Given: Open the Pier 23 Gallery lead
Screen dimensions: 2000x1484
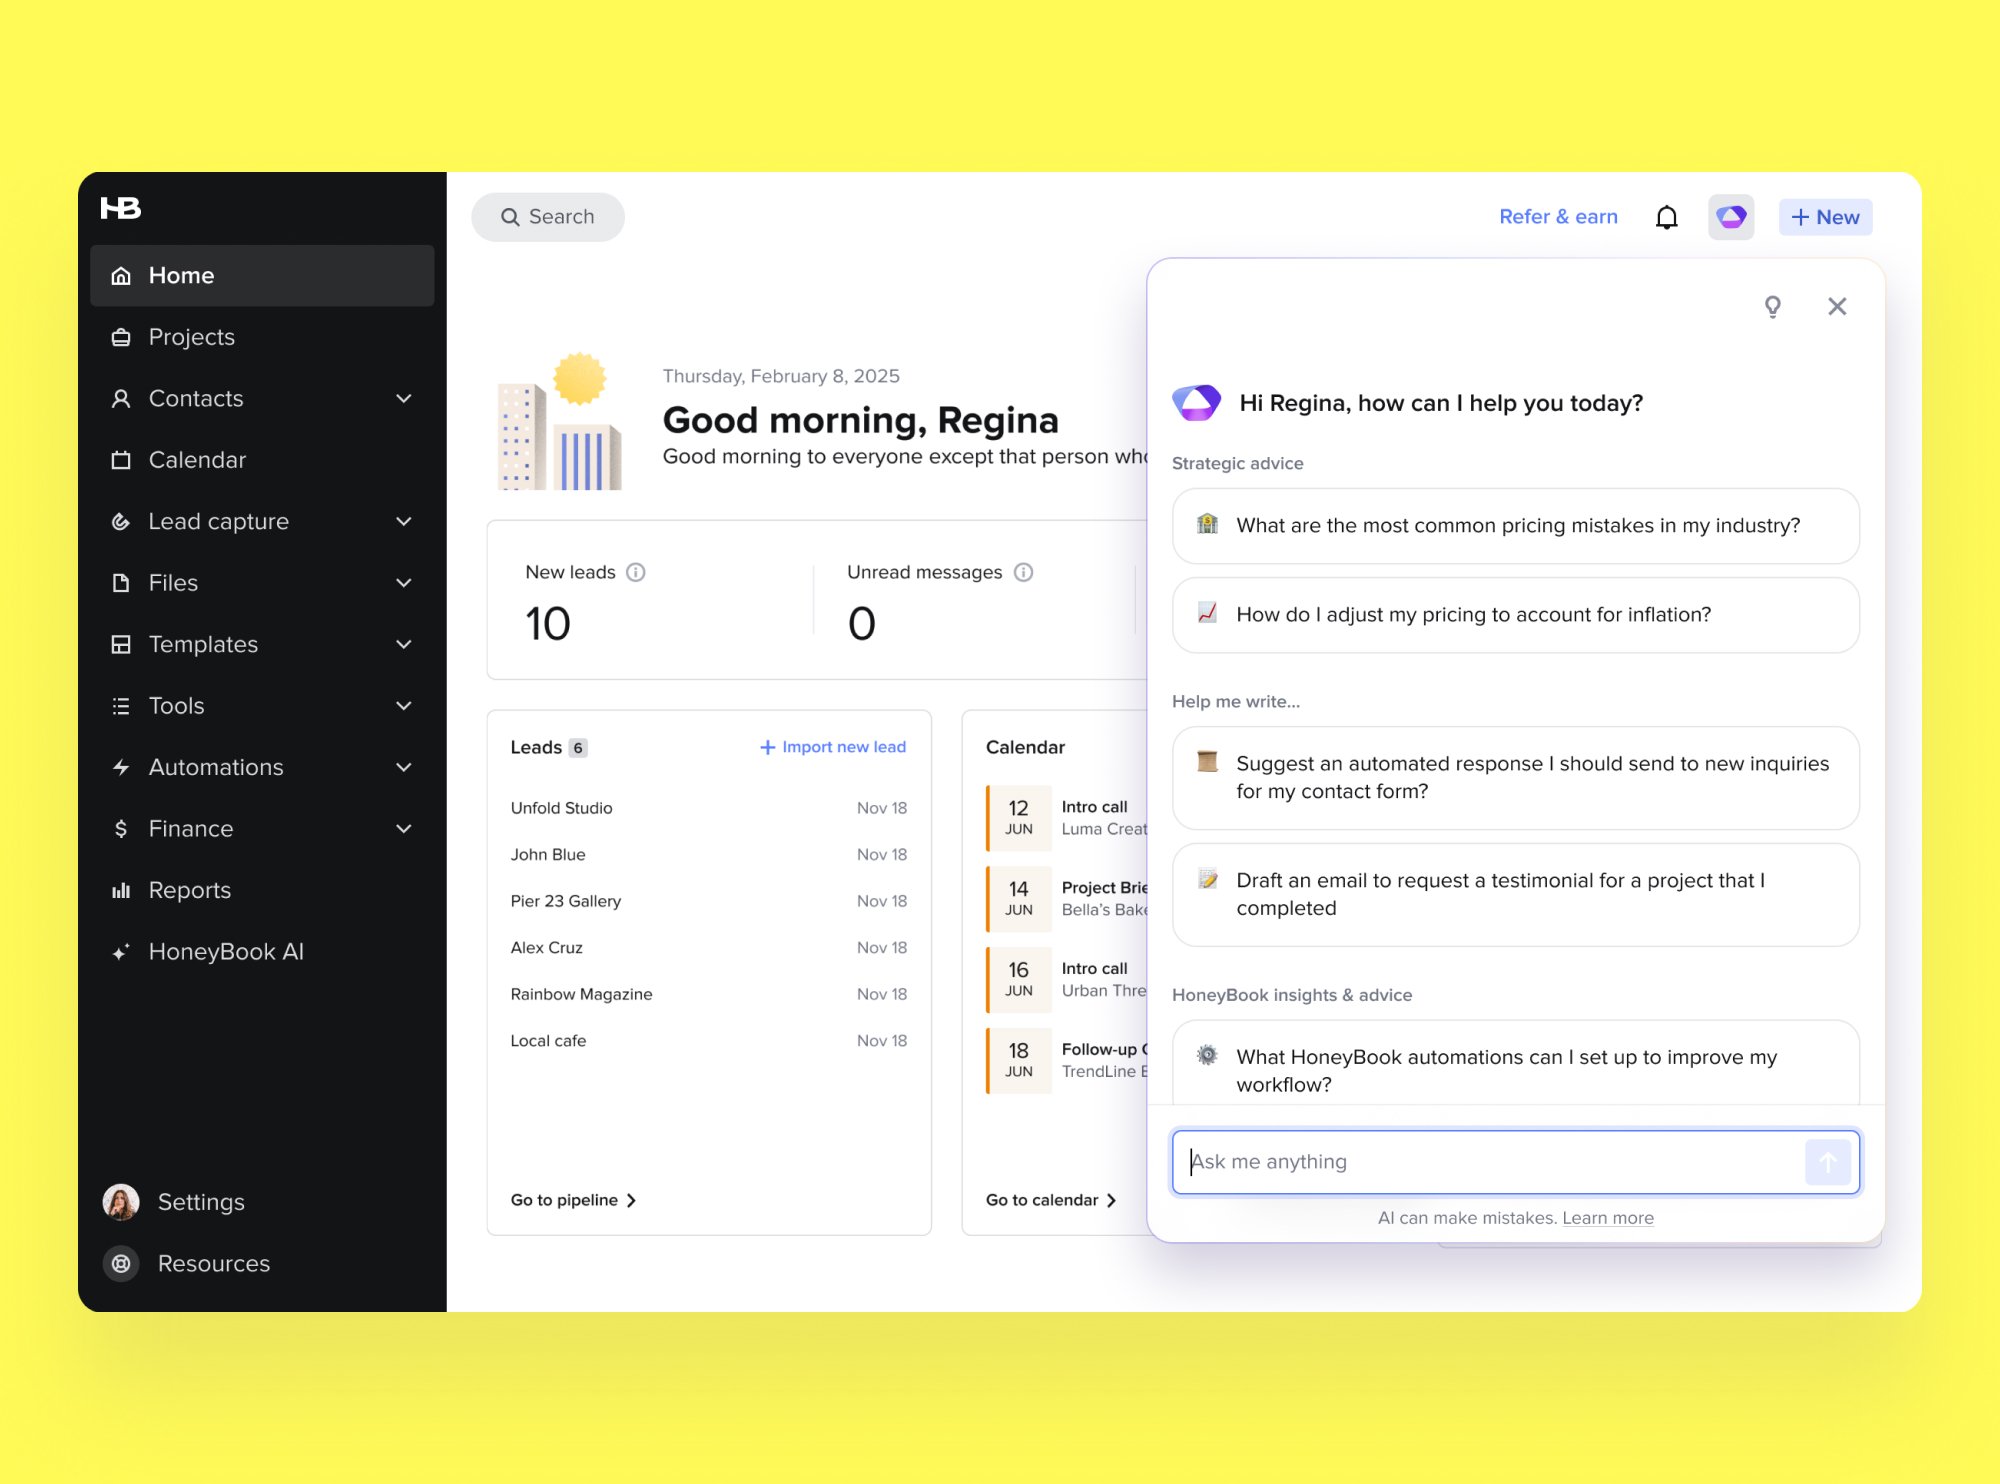Looking at the screenshot, I should click(x=709, y=901).
